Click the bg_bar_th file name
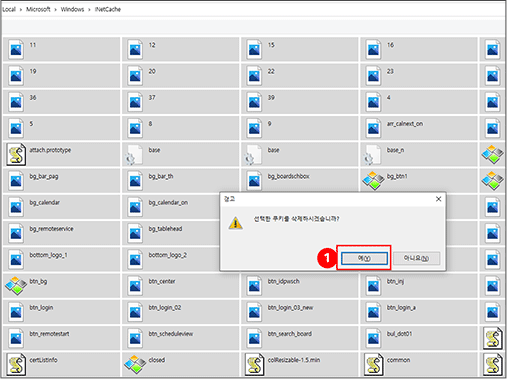This screenshot has height=379, width=507. (161, 176)
